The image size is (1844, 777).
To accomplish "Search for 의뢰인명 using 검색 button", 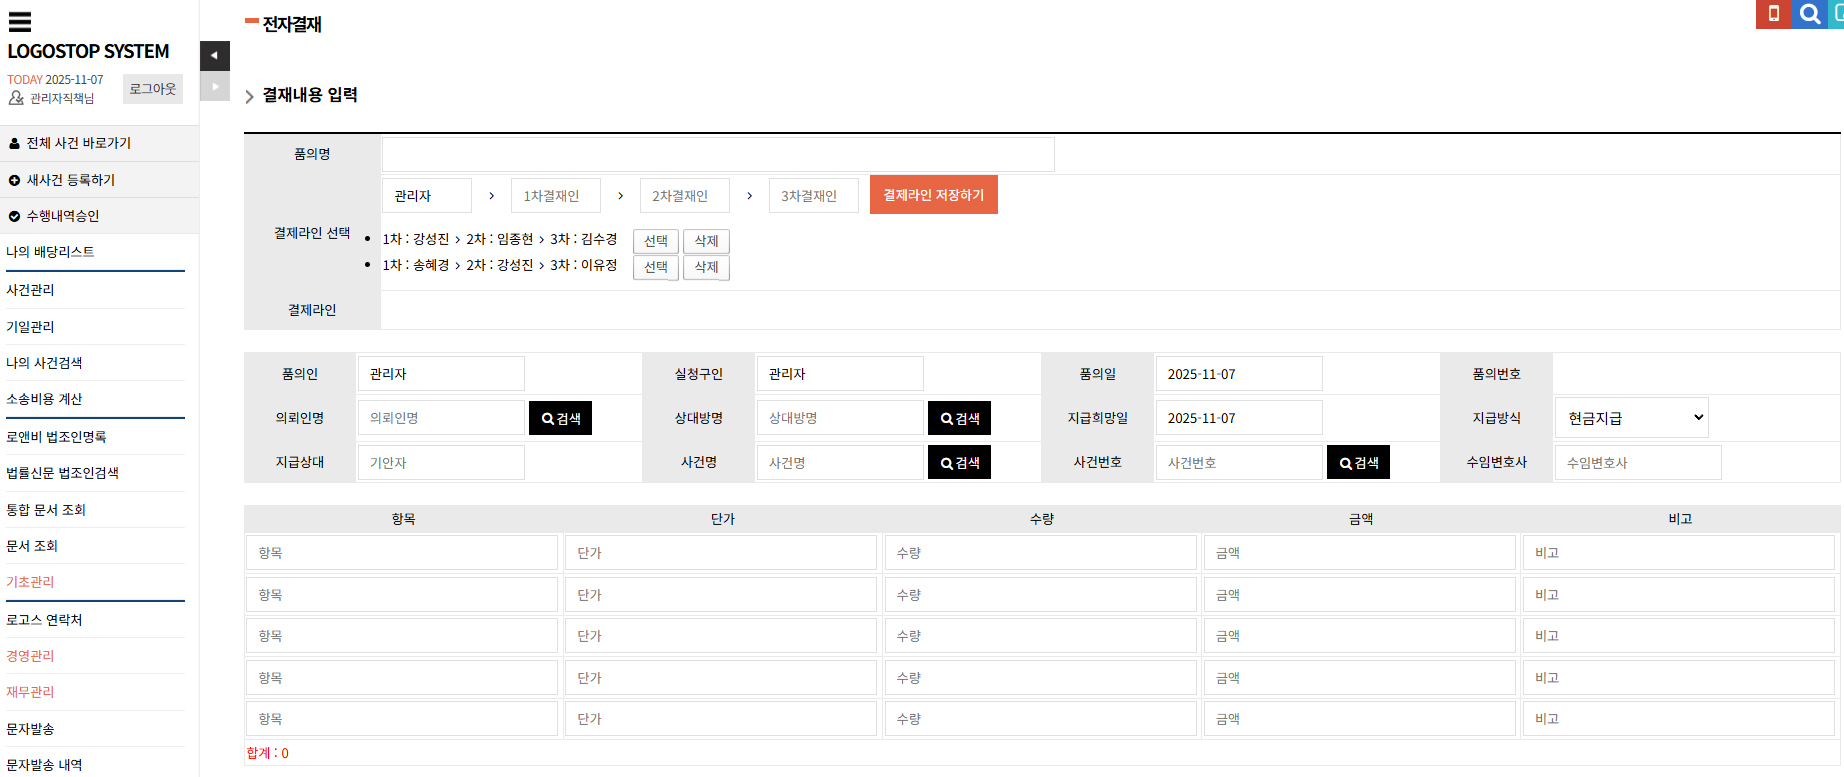I will pos(560,418).
